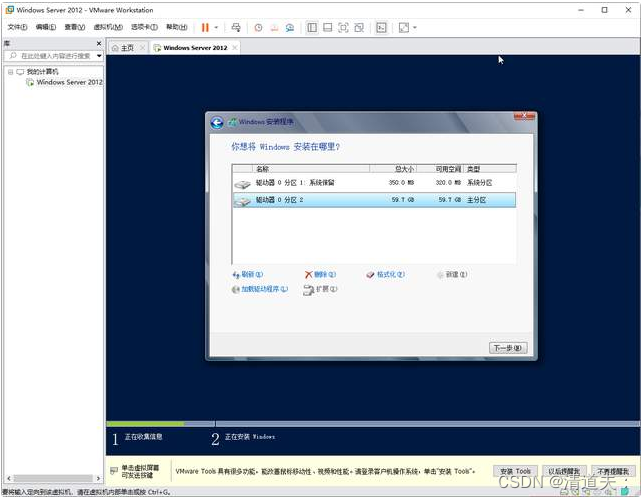Viewport: 642px width, 500px height.
Task: Click the 名称 column header
Action: coord(311,169)
